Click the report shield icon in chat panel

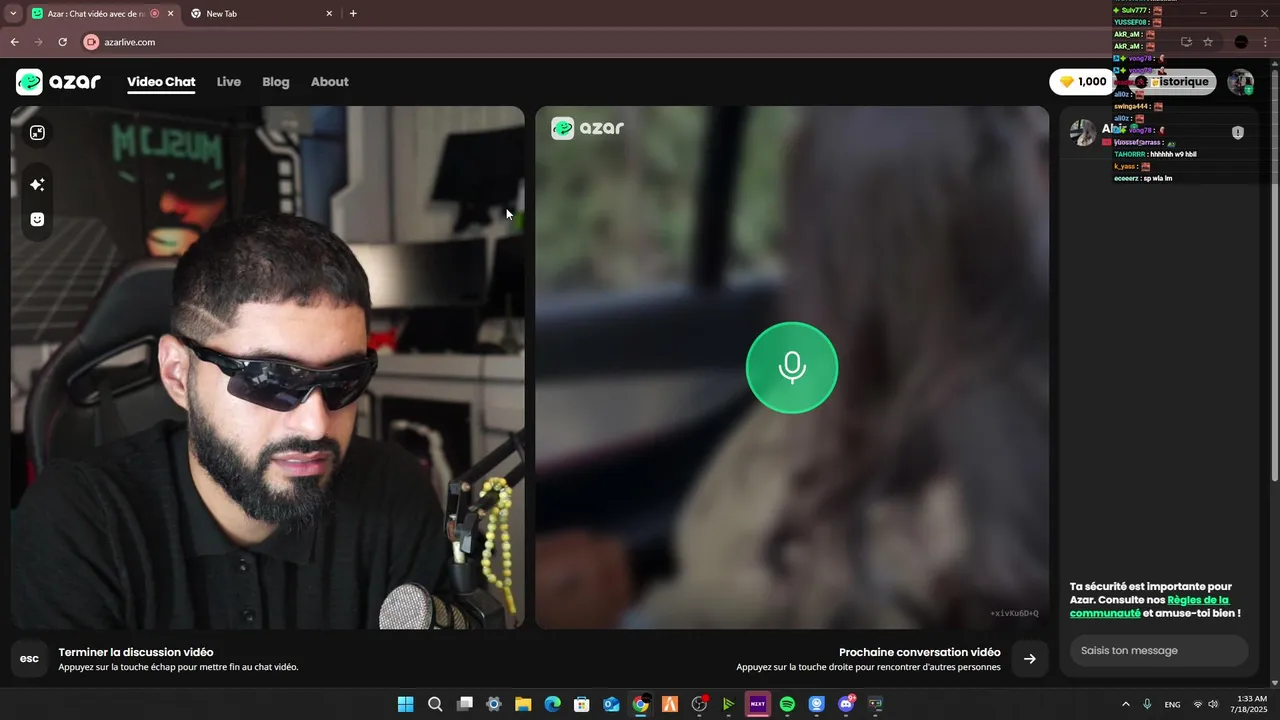[1238, 132]
